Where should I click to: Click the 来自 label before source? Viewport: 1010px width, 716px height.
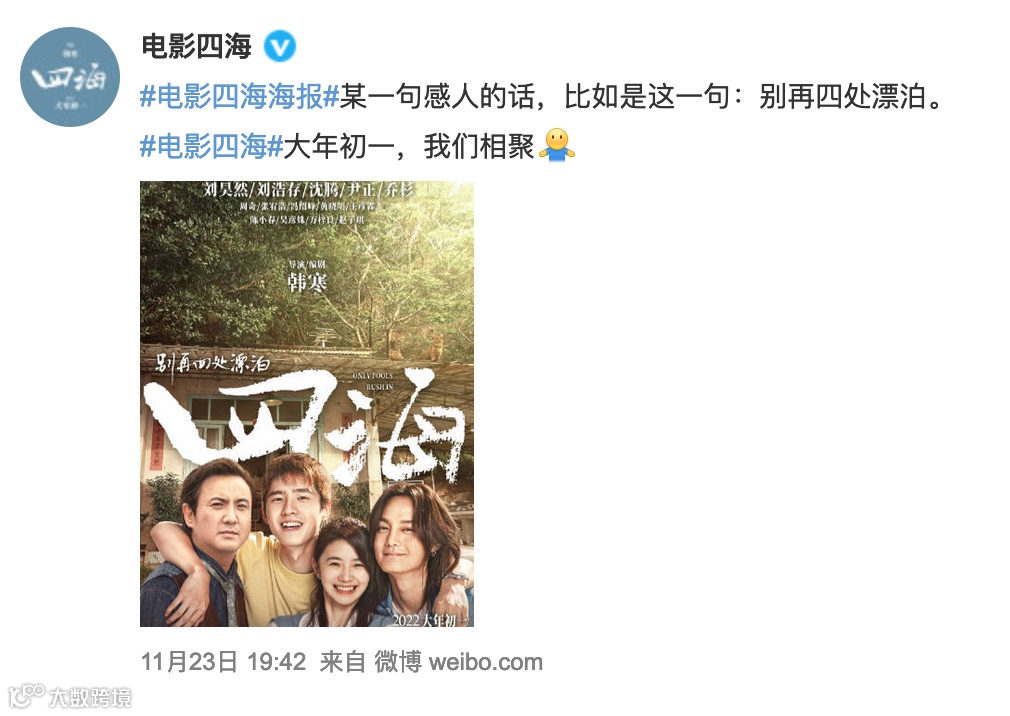[x=343, y=662]
